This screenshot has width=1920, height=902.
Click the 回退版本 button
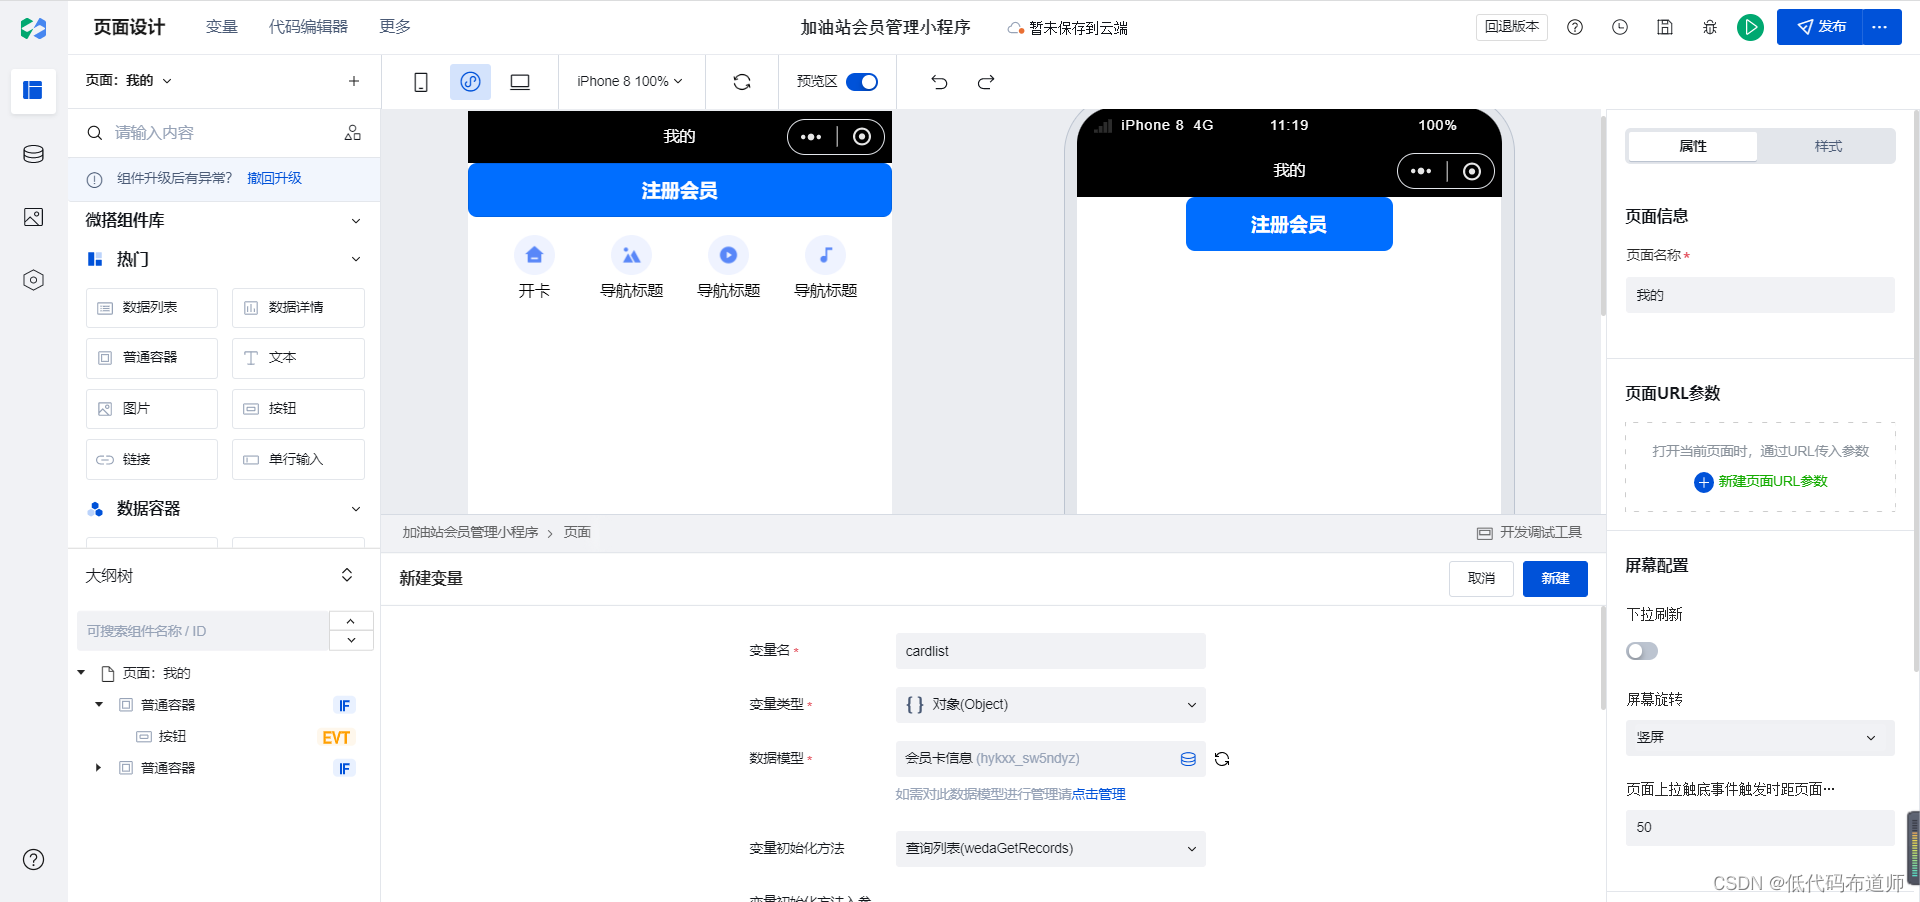1512,27
